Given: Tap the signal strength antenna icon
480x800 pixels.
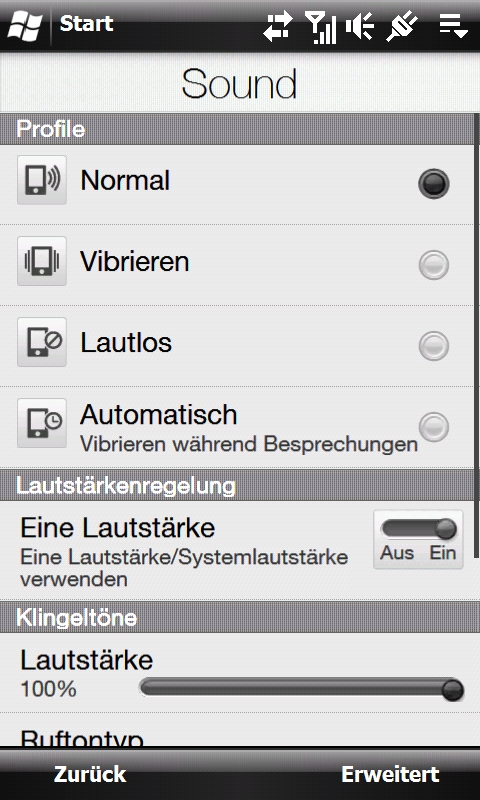Looking at the screenshot, I should (x=320, y=27).
